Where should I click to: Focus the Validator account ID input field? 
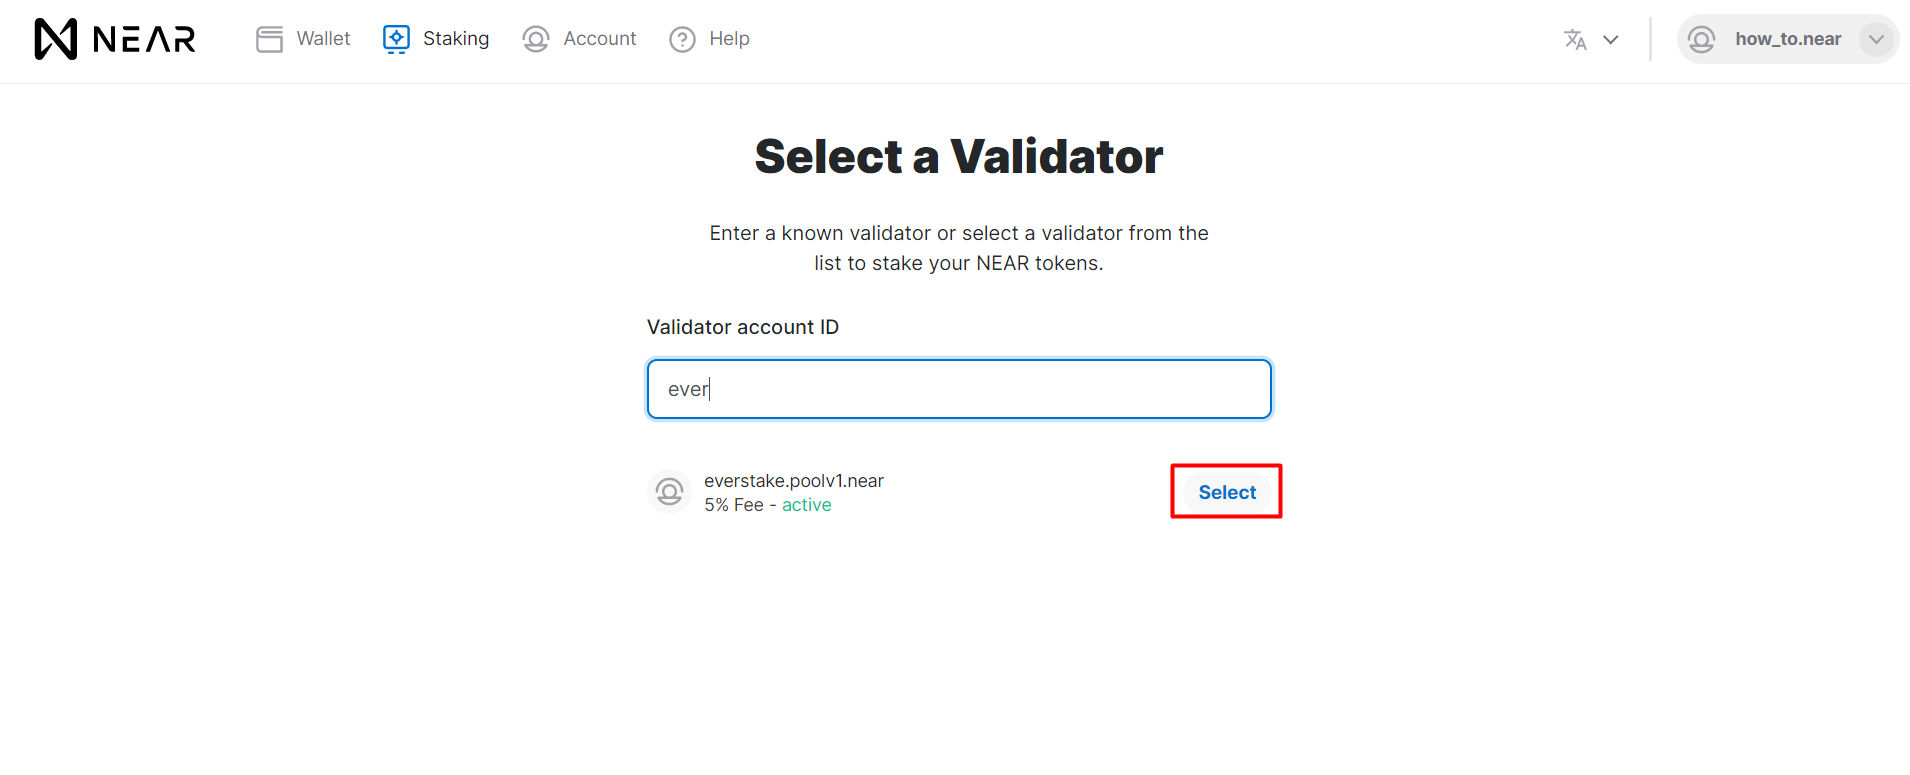coord(958,389)
